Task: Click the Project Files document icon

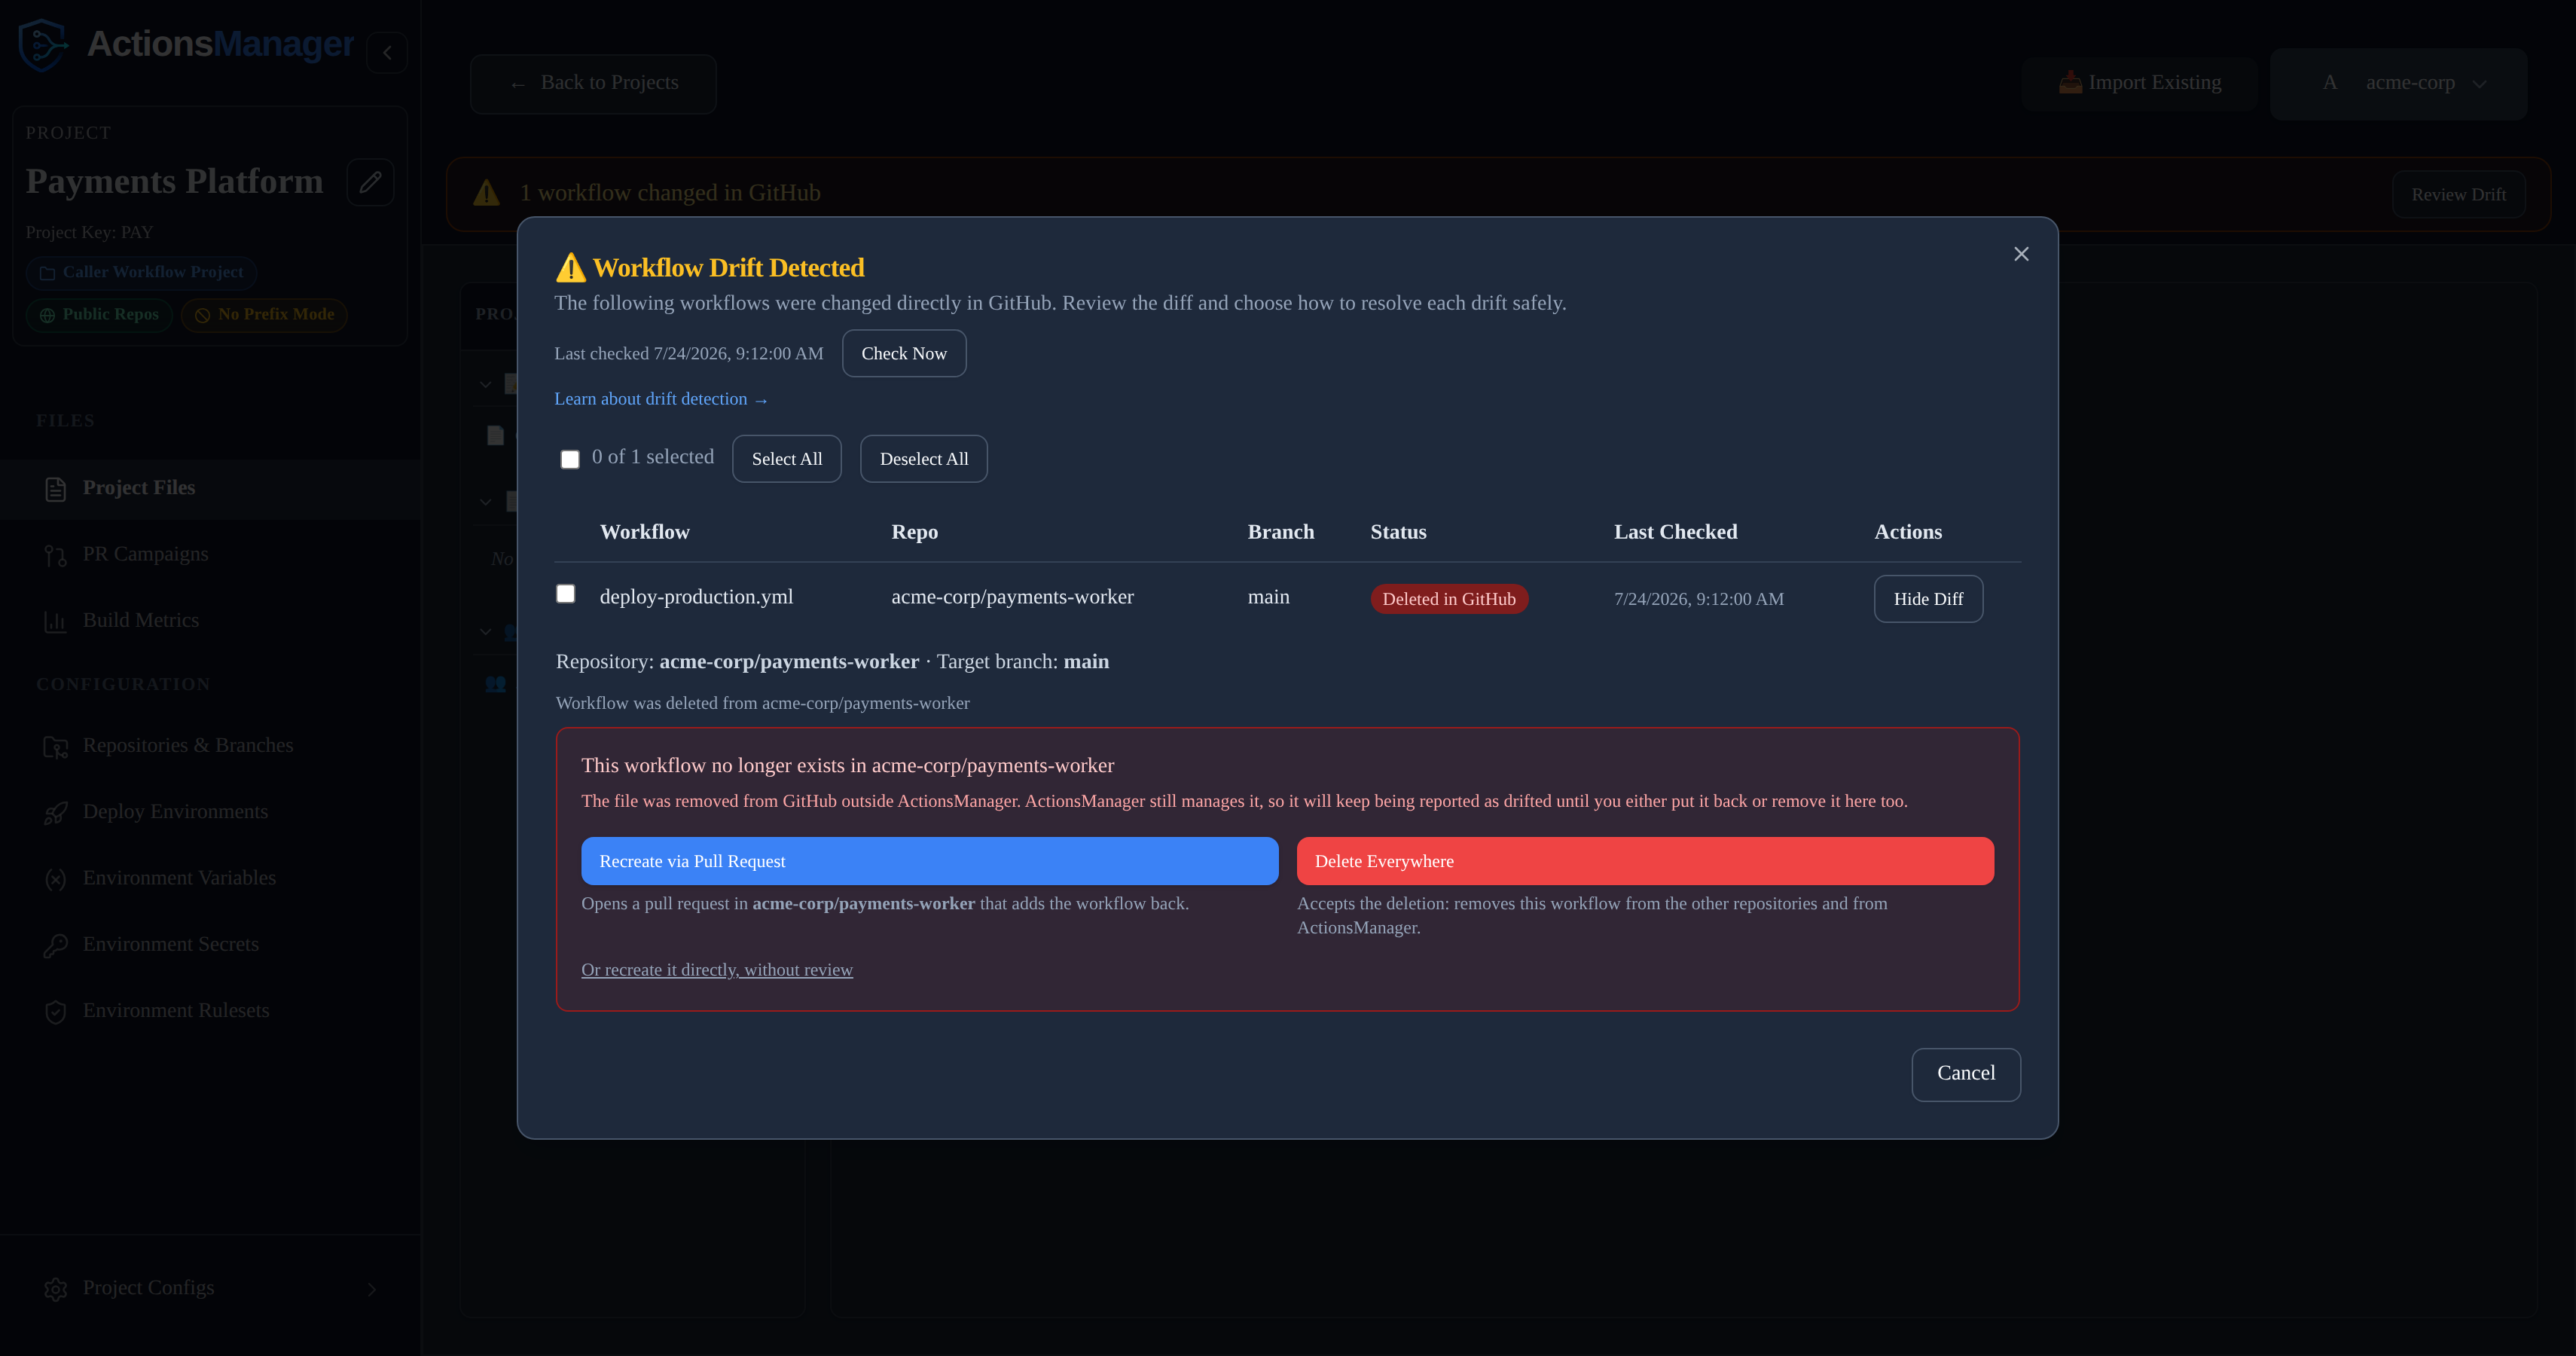Action: pyautogui.click(x=56, y=489)
